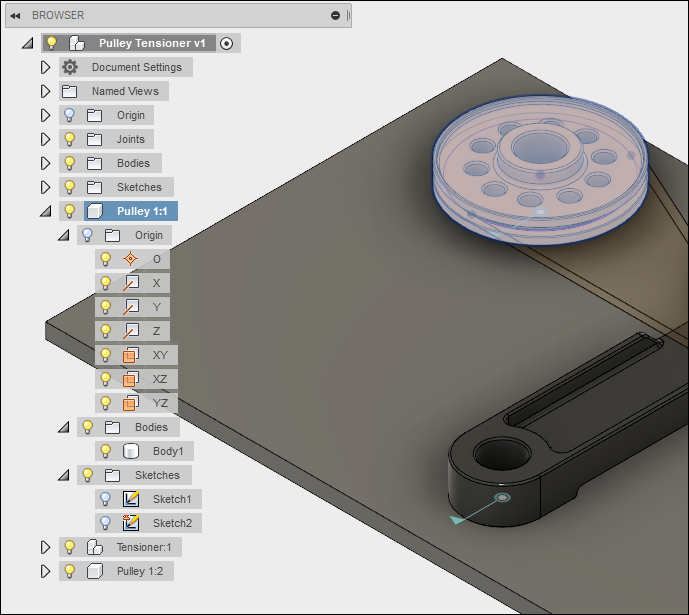The image size is (689, 615).
Task: Expand the Document Settings node
Action: coord(45,67)
